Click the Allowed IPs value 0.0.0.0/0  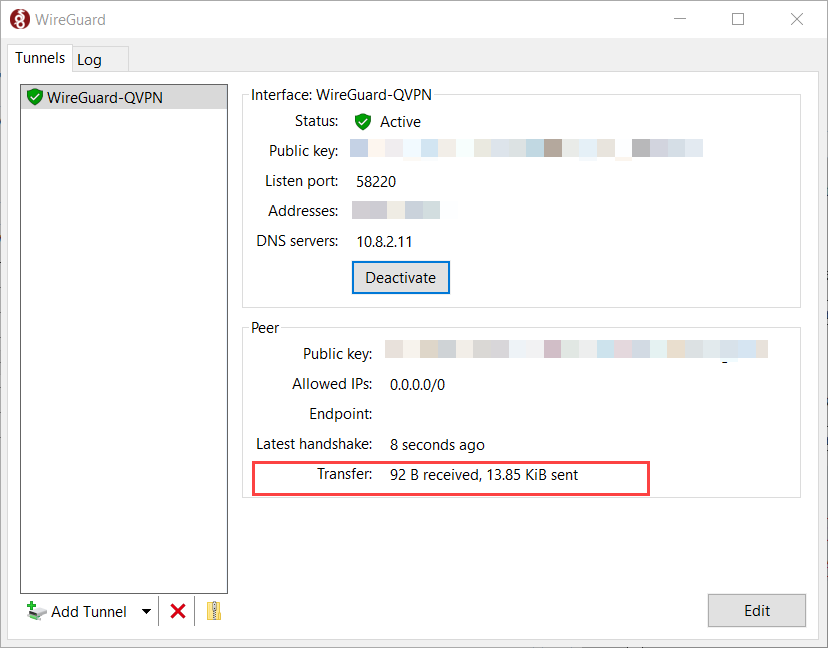point(417,384)
